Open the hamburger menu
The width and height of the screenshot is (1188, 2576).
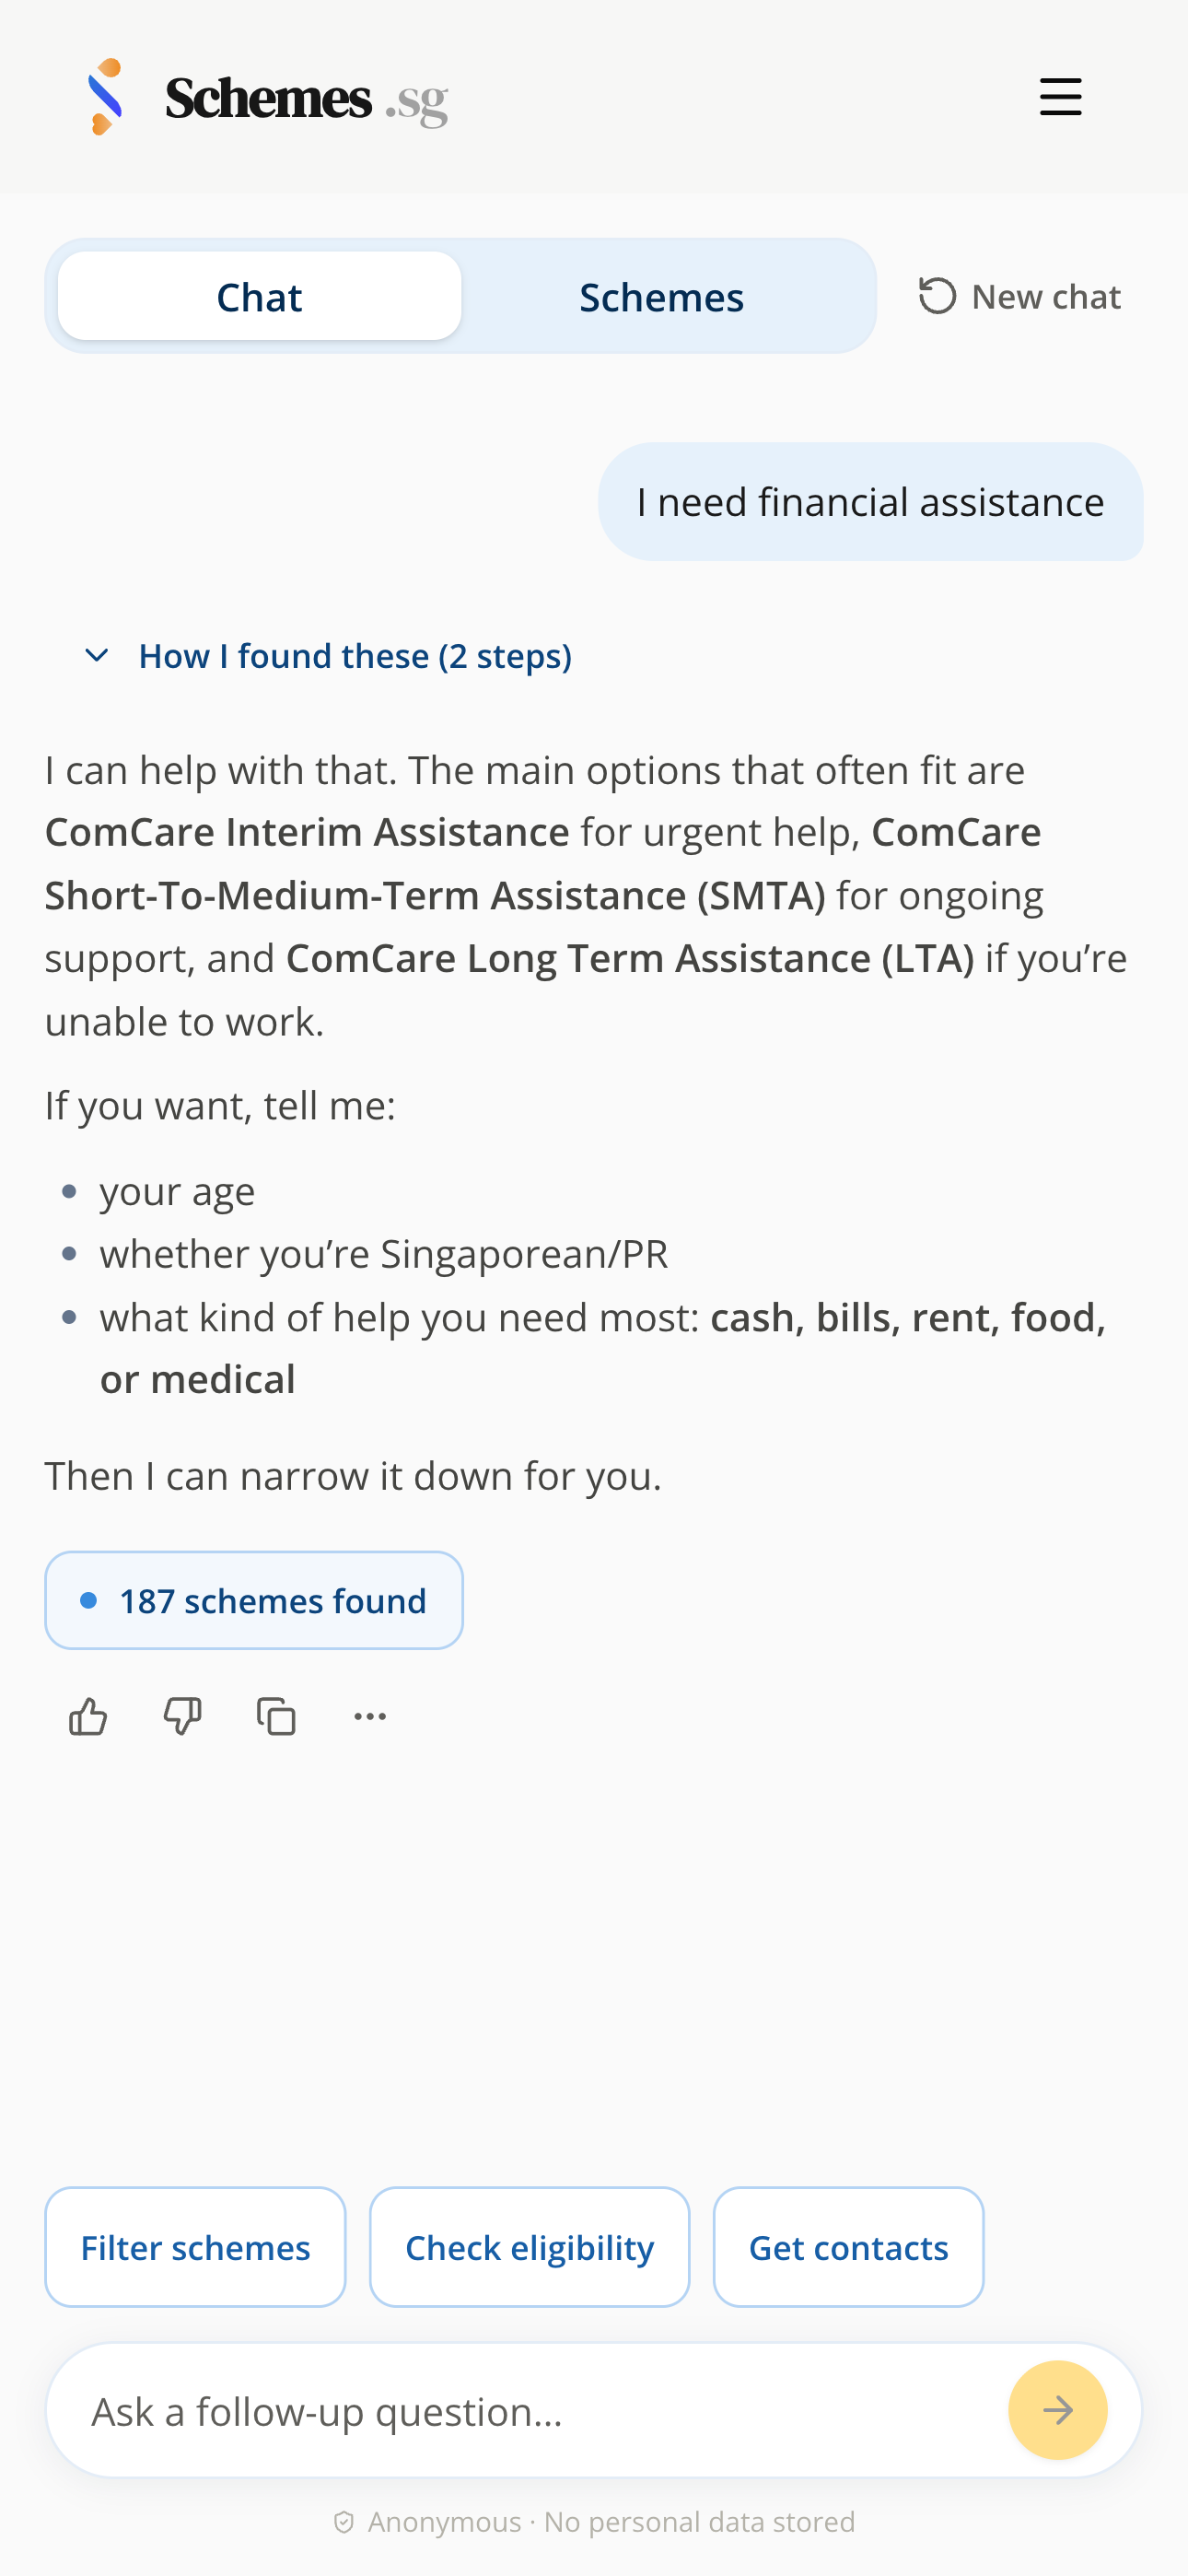pyautogui.click(x=1060, y=97)
